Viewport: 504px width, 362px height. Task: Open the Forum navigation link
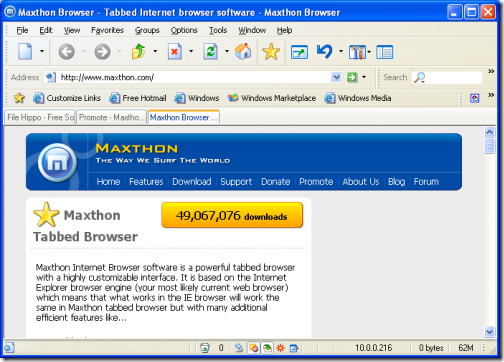pos(426,182)
